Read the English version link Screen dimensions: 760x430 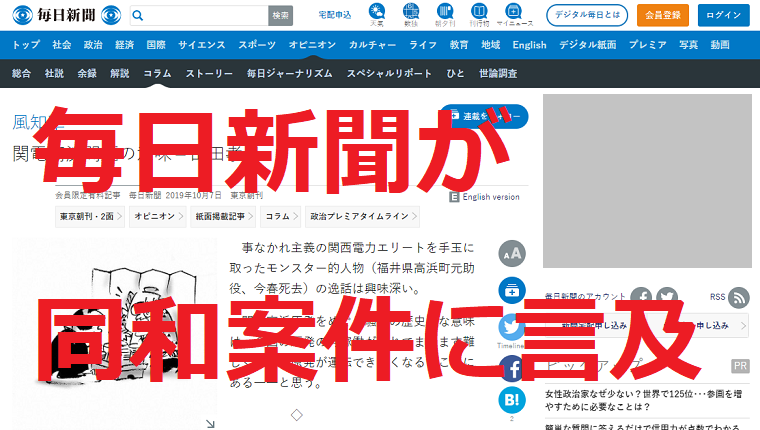click(491, 197)
